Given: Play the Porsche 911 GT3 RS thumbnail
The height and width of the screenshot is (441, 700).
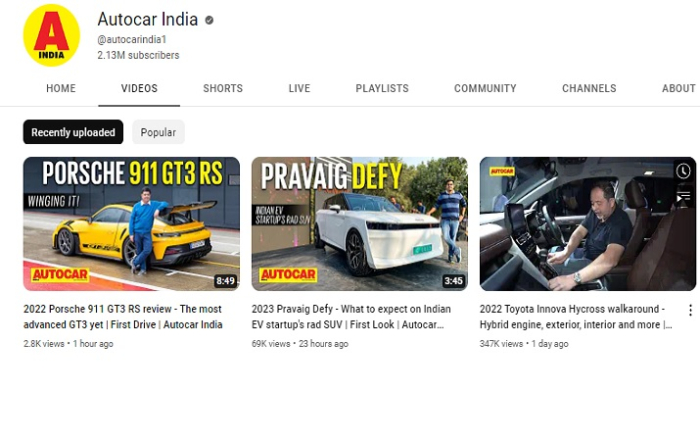Looking at the screenshot, I should pyautogui.click(x=131, y=224).
